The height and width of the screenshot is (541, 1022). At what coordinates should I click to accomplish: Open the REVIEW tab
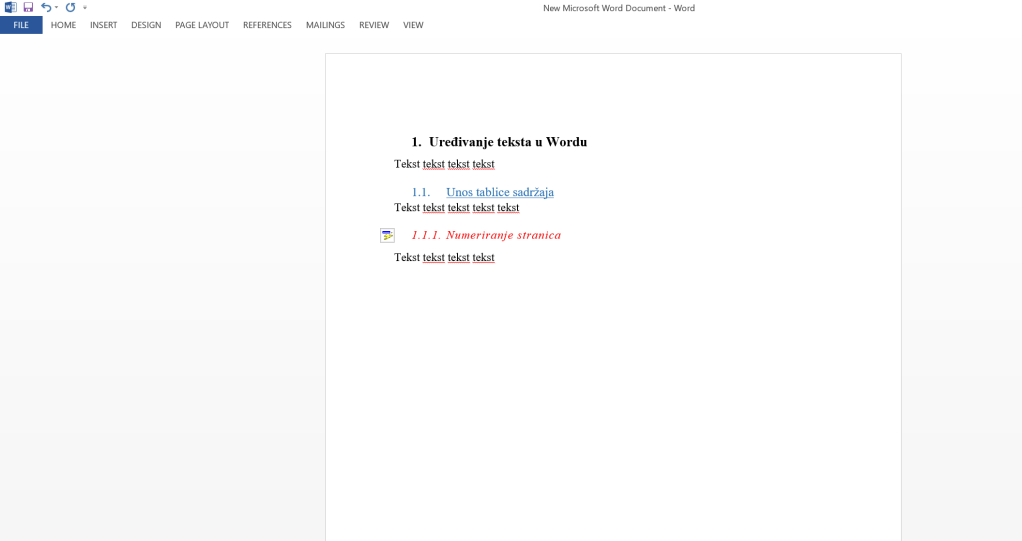click(x=374, y=25)
